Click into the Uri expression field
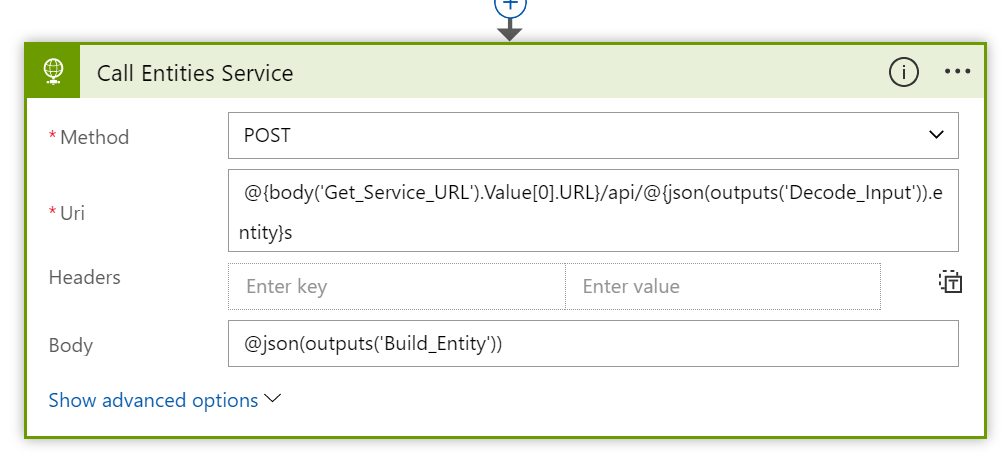 coord(593,212)
